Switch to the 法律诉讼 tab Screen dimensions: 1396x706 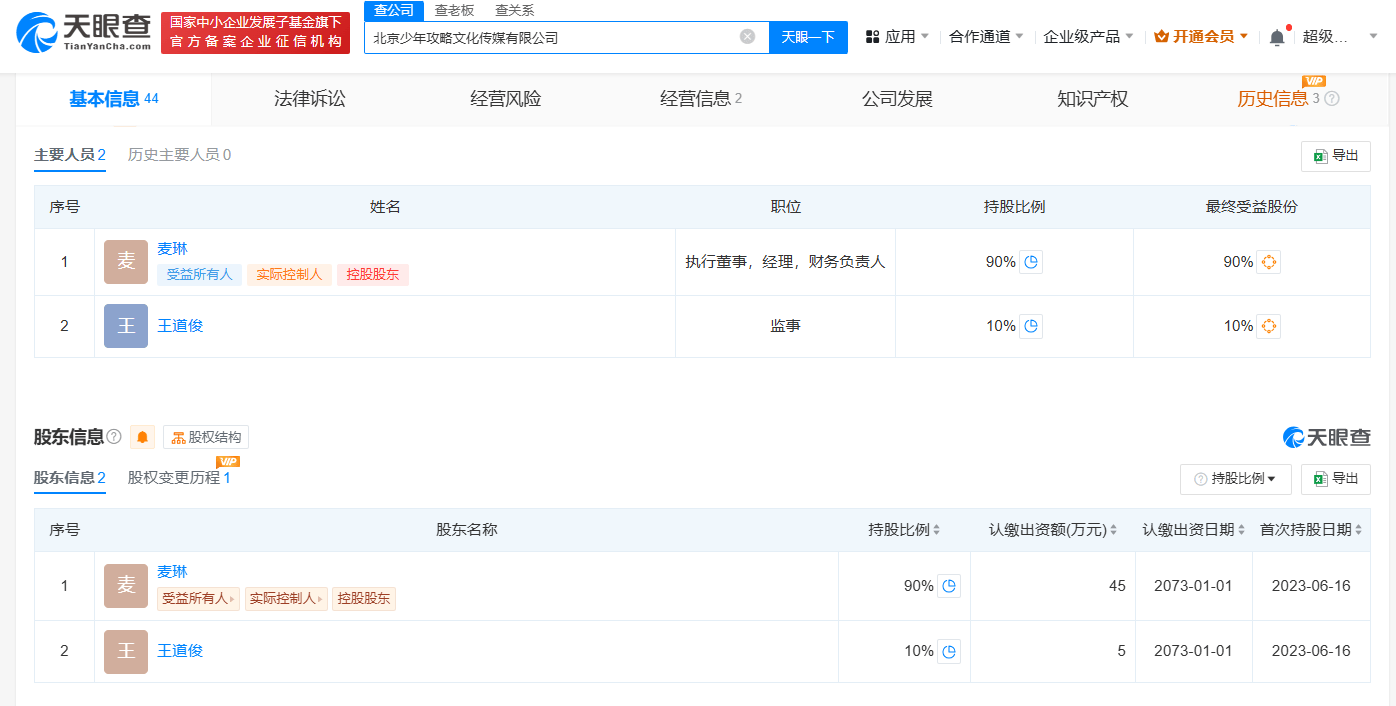click(x=309, y=99)
